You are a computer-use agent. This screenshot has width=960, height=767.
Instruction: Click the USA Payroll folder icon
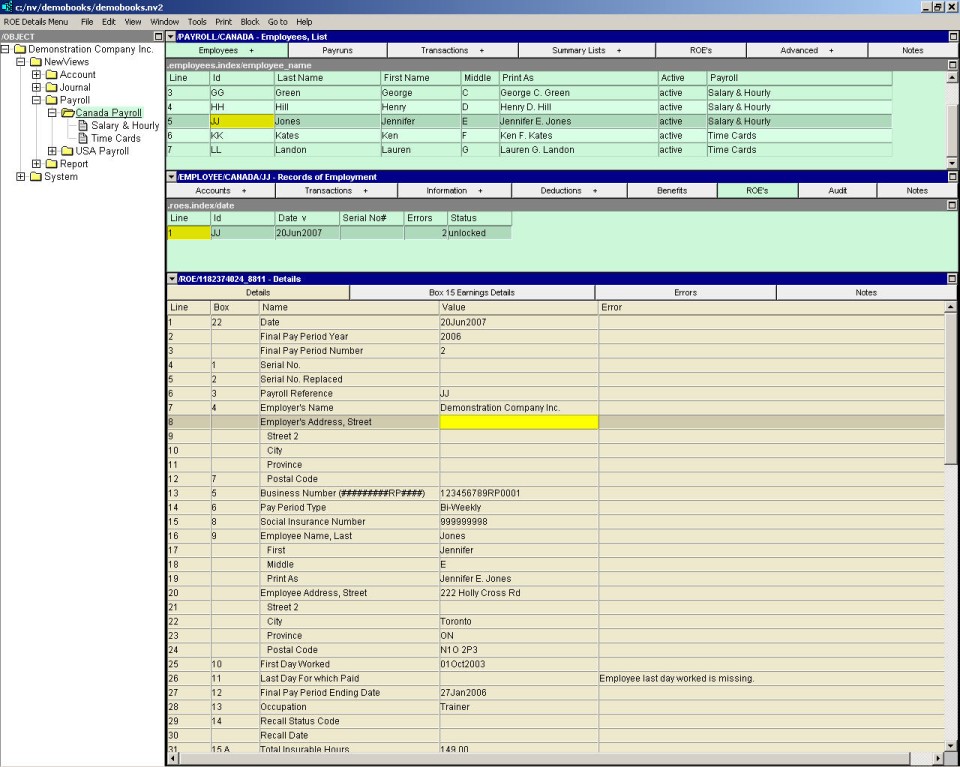69,152
